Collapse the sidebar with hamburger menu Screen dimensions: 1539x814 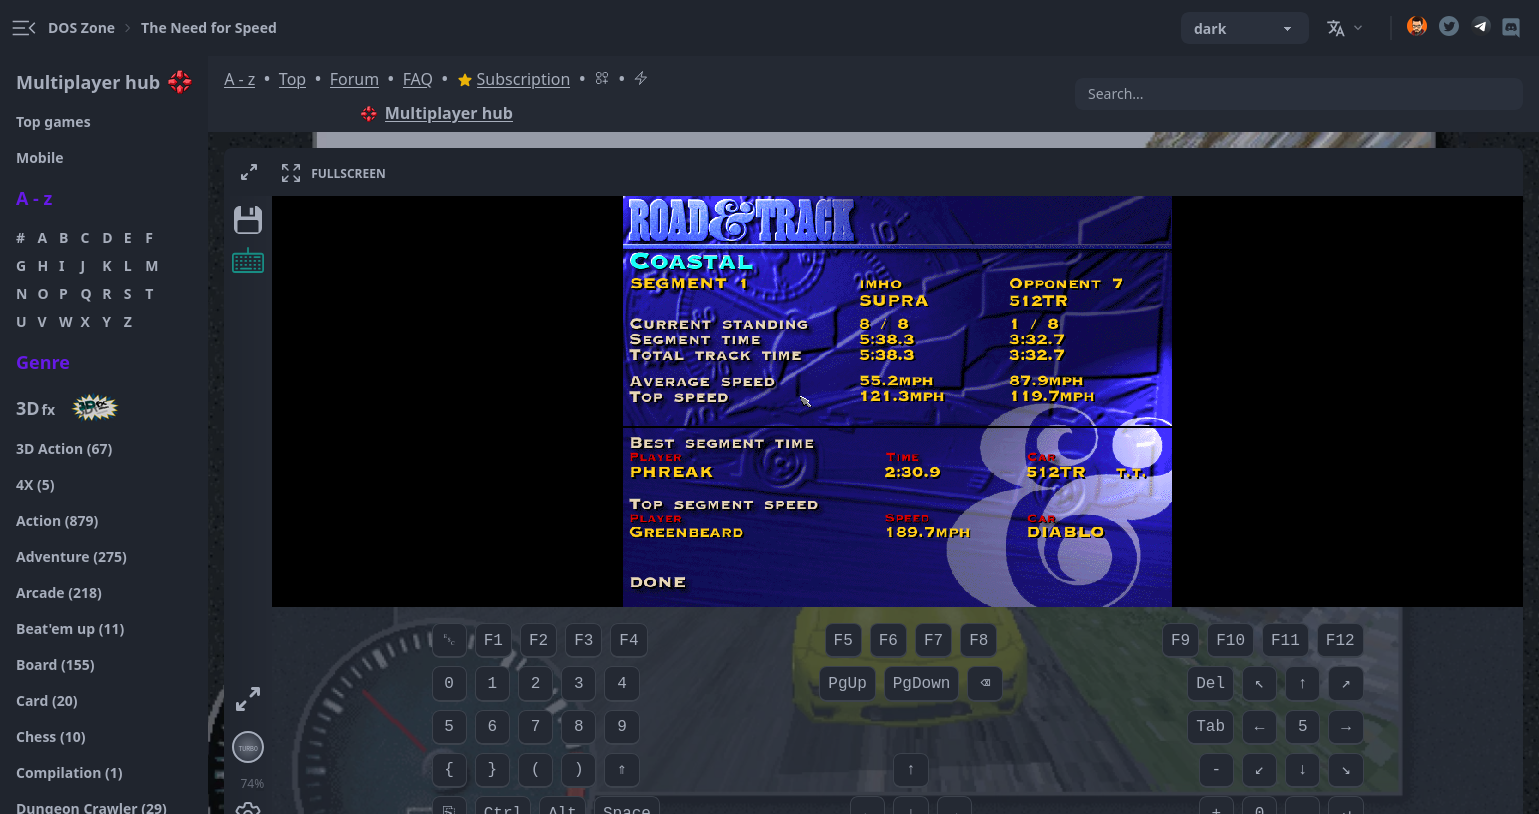[x=24, y=28]
